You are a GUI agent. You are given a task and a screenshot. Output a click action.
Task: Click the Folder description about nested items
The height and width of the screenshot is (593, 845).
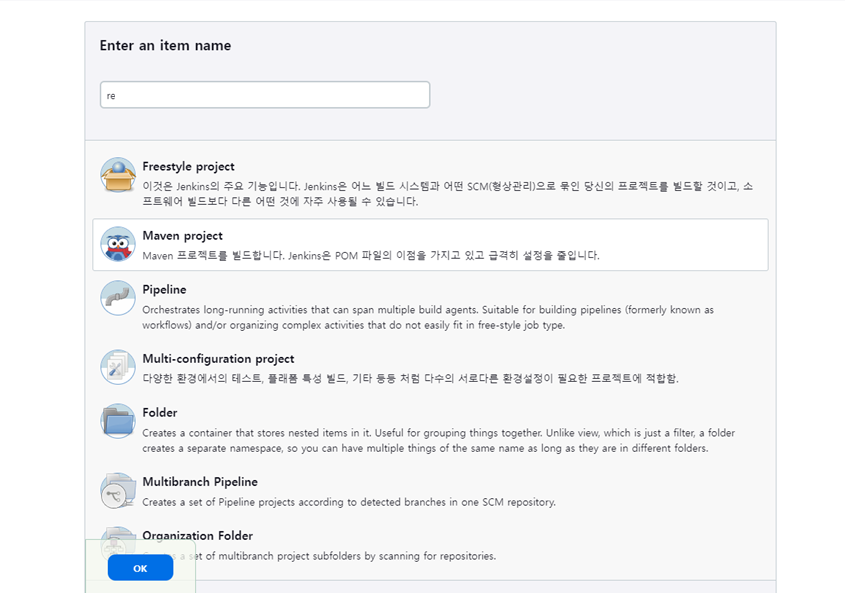[x=439, y=440]
